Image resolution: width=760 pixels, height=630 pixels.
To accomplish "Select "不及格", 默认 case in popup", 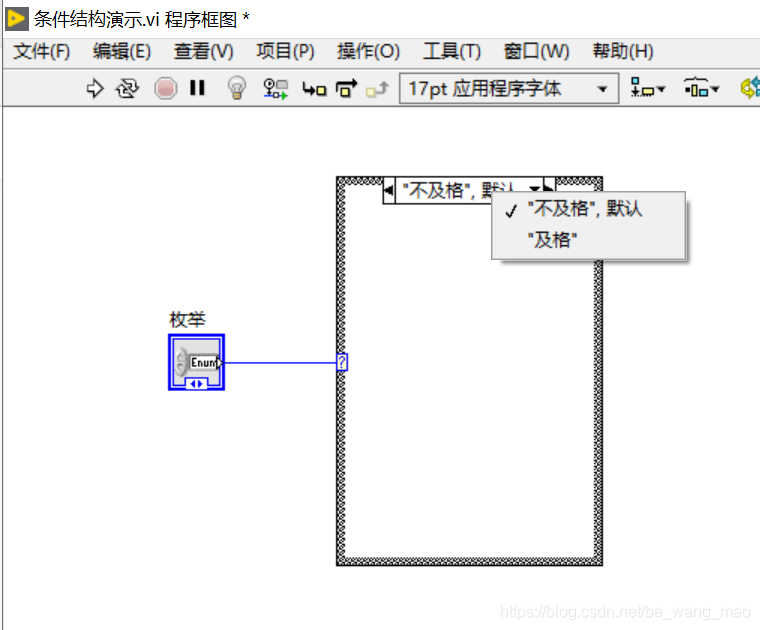I will pos(588,209).
